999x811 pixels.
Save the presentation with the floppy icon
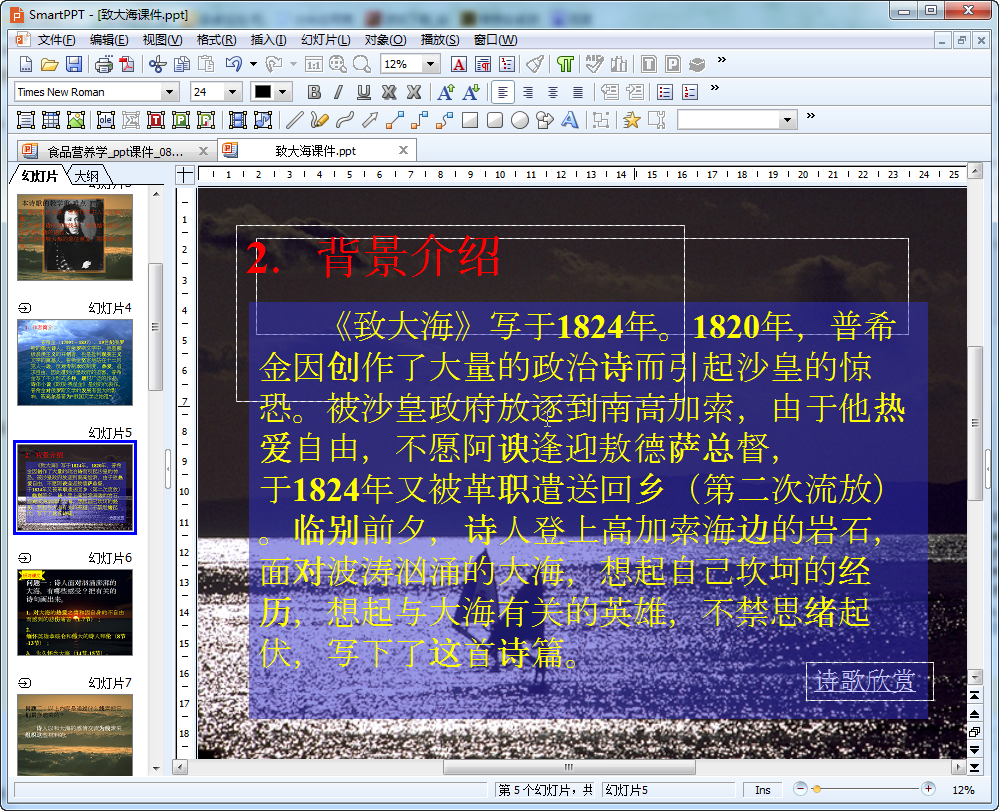(x=74, y=64)
